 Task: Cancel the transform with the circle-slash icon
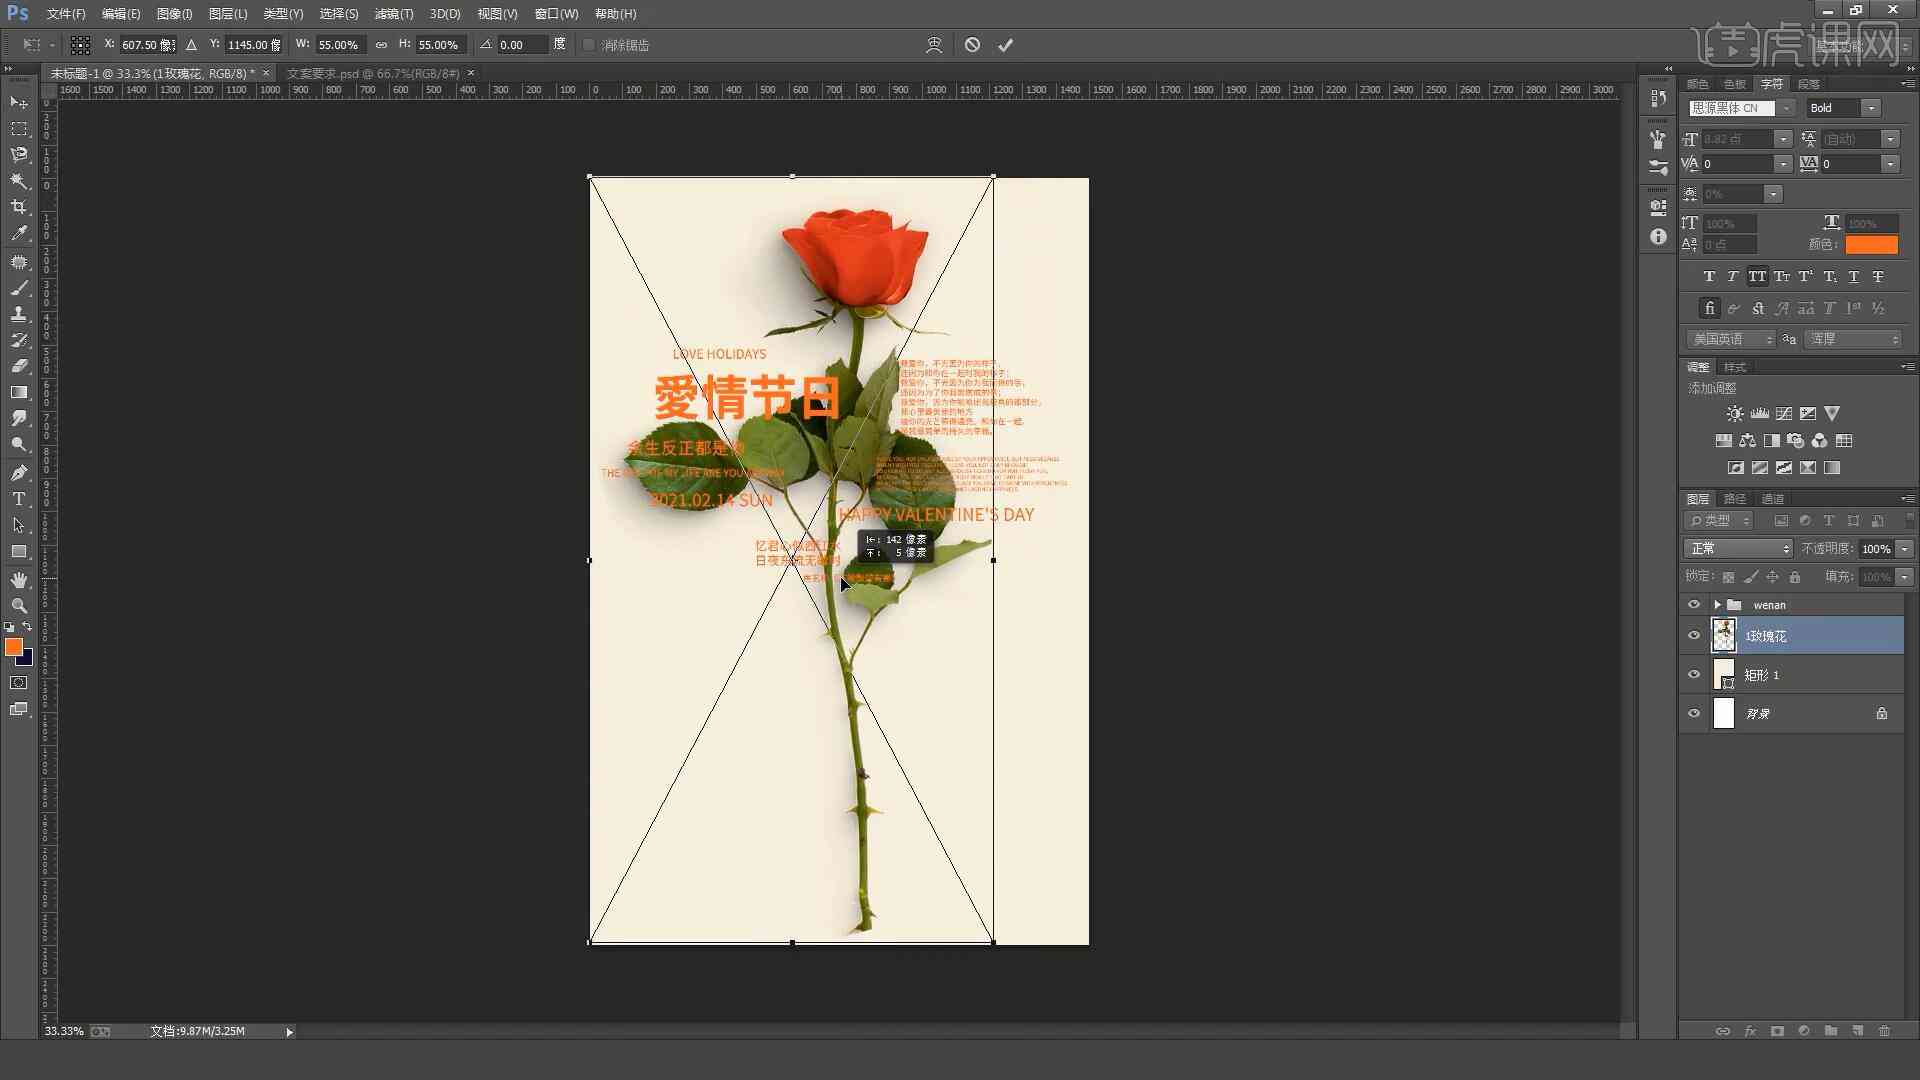pyautogui.click(x=972, y=45)
